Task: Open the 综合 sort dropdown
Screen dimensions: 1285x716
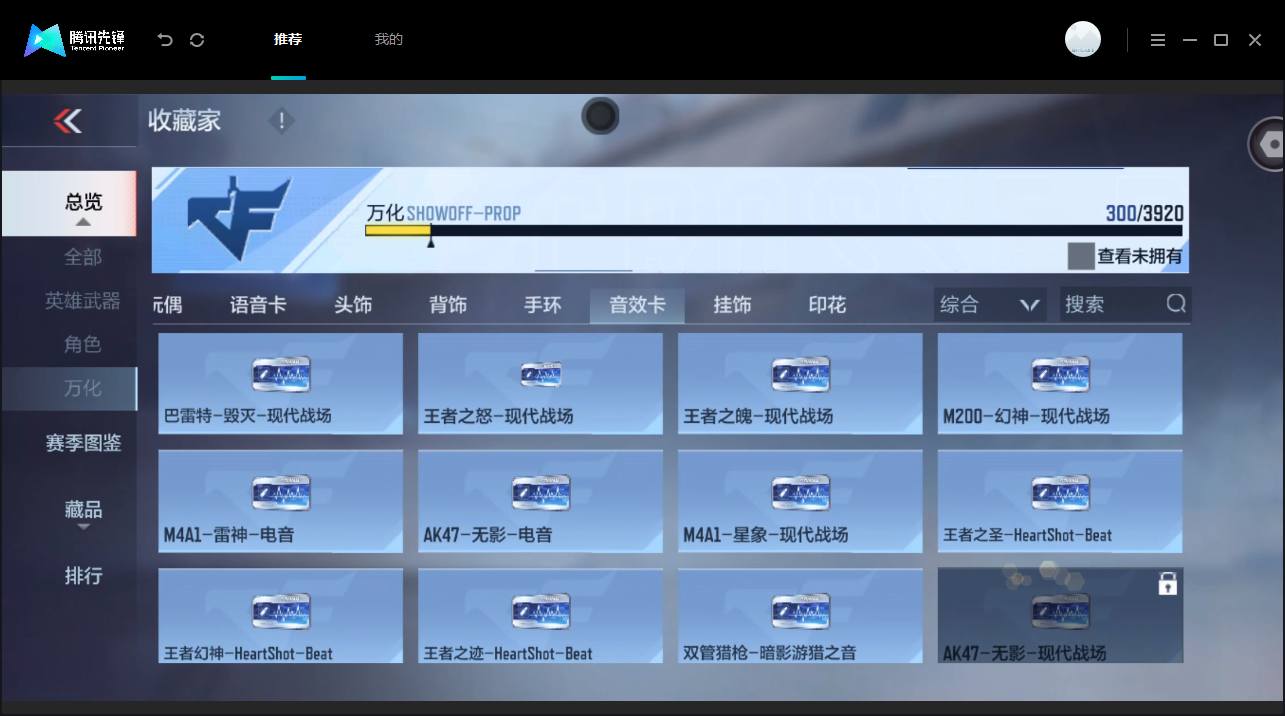Action: [990, 305]
